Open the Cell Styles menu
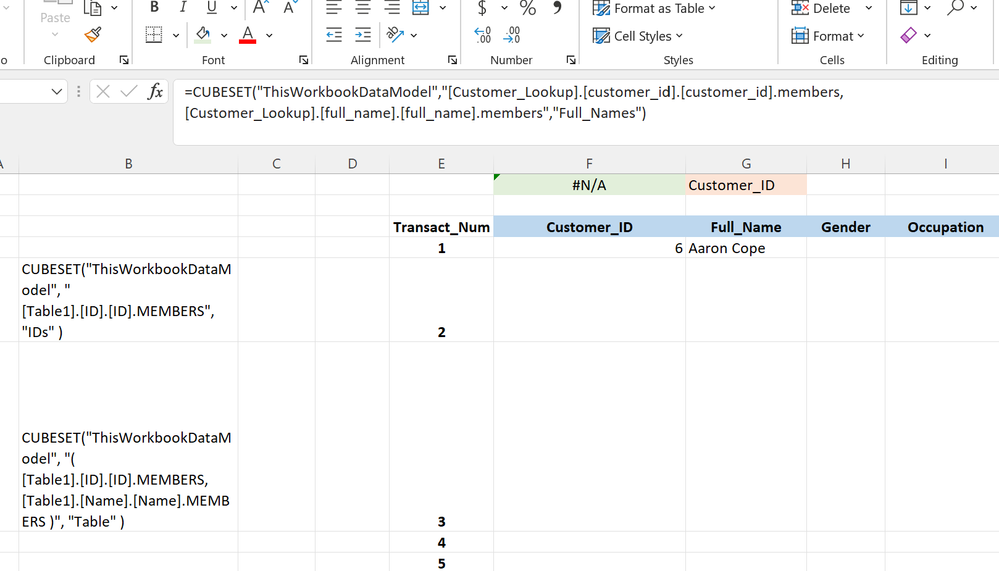The height and width of the screenshot is (571, 999). tap(638, 36)
